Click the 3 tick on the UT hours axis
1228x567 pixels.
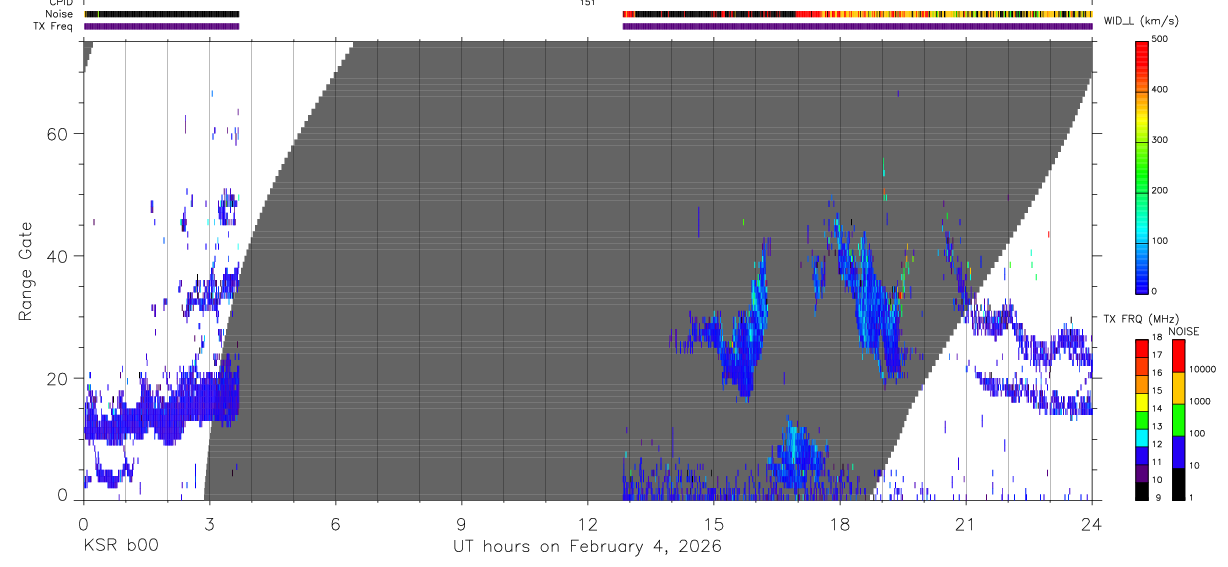click(209, 523)
